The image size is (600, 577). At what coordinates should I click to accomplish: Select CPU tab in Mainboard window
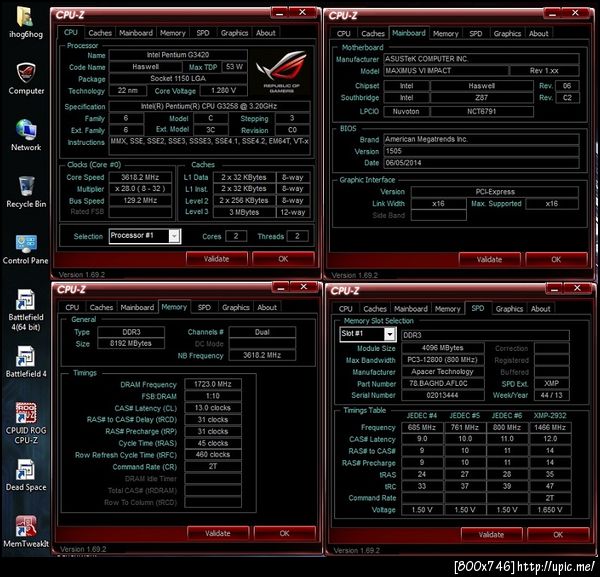pyautogui.click(x=344, y=33)
